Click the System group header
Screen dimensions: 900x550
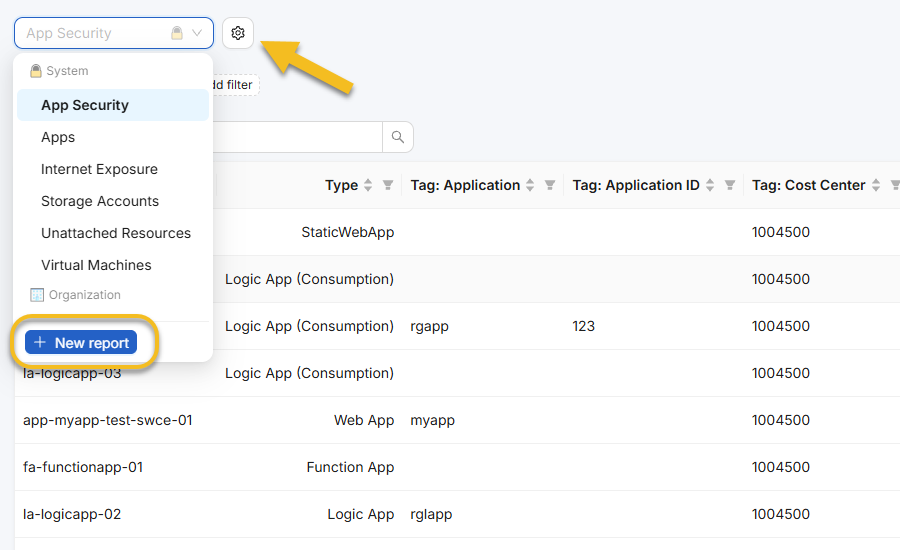pyautogui.click(x=59, y=71)
